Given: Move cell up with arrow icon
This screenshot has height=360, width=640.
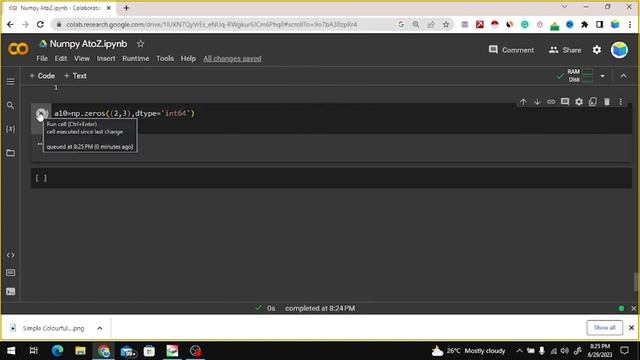Looking at the screenshot, I should click(523, 102).
